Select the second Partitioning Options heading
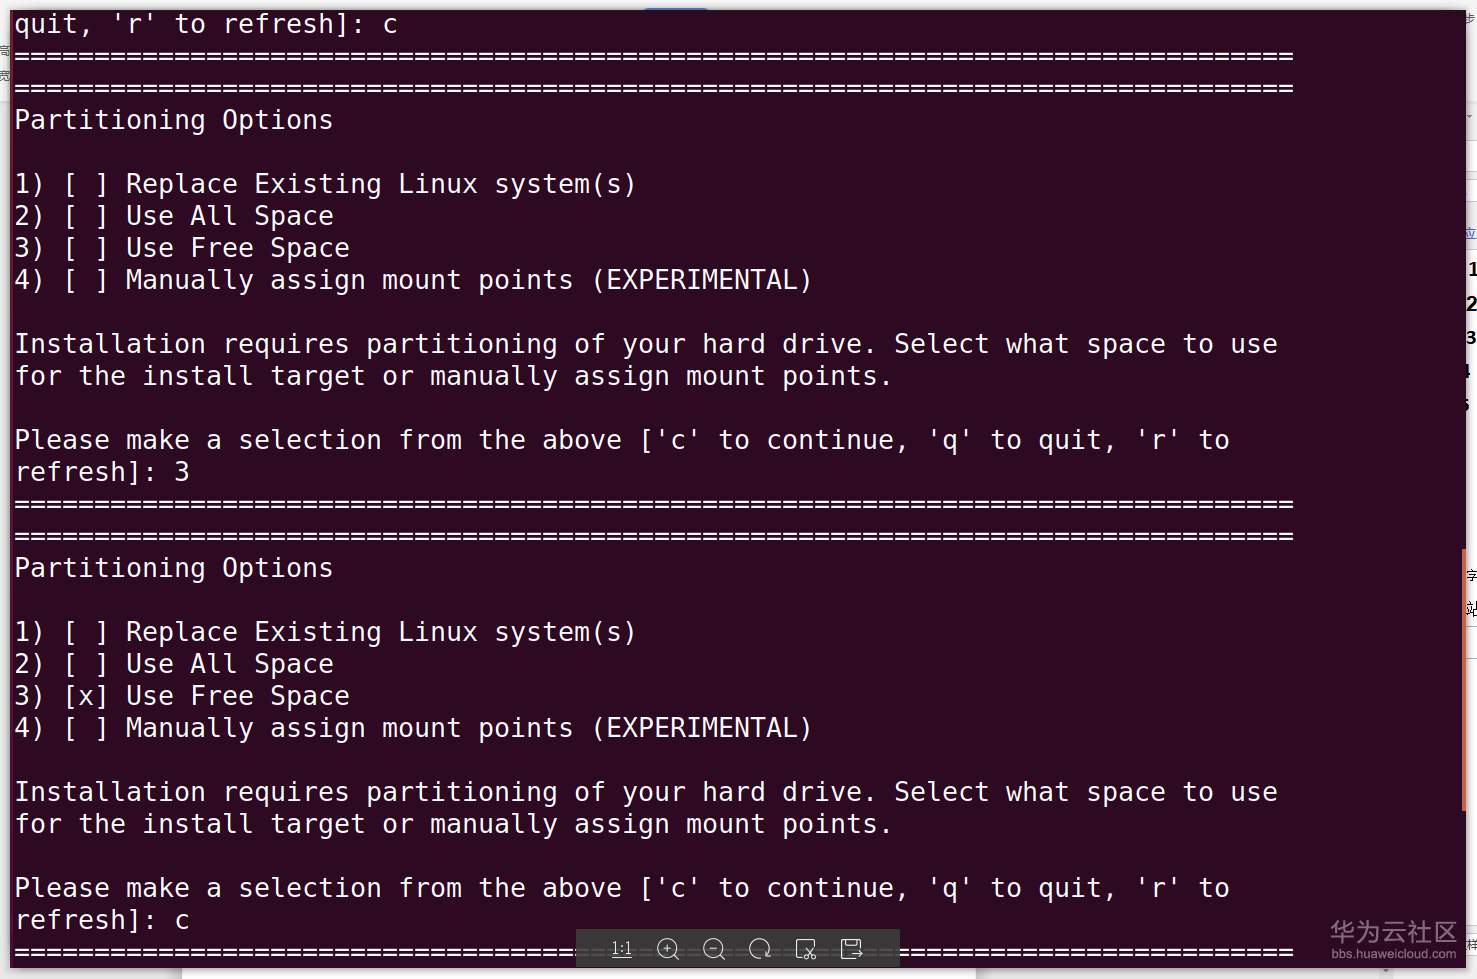Image resolution: width=1477 pixels, height=979 pixels. (x=173, y=568)
